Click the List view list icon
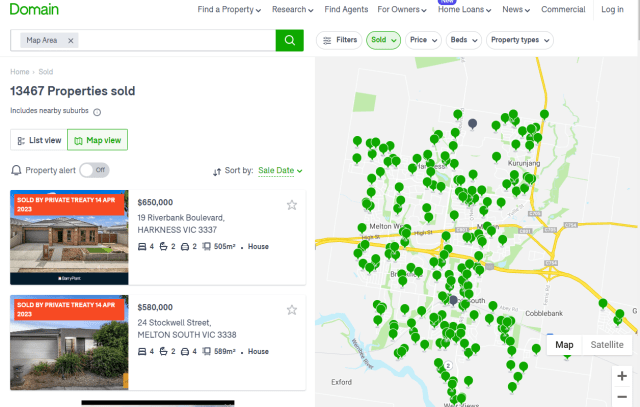 point(21,141)
